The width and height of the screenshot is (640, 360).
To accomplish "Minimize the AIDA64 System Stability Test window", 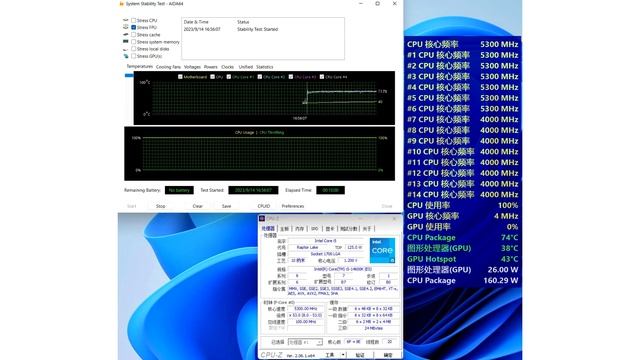I will tap(361, 4).
